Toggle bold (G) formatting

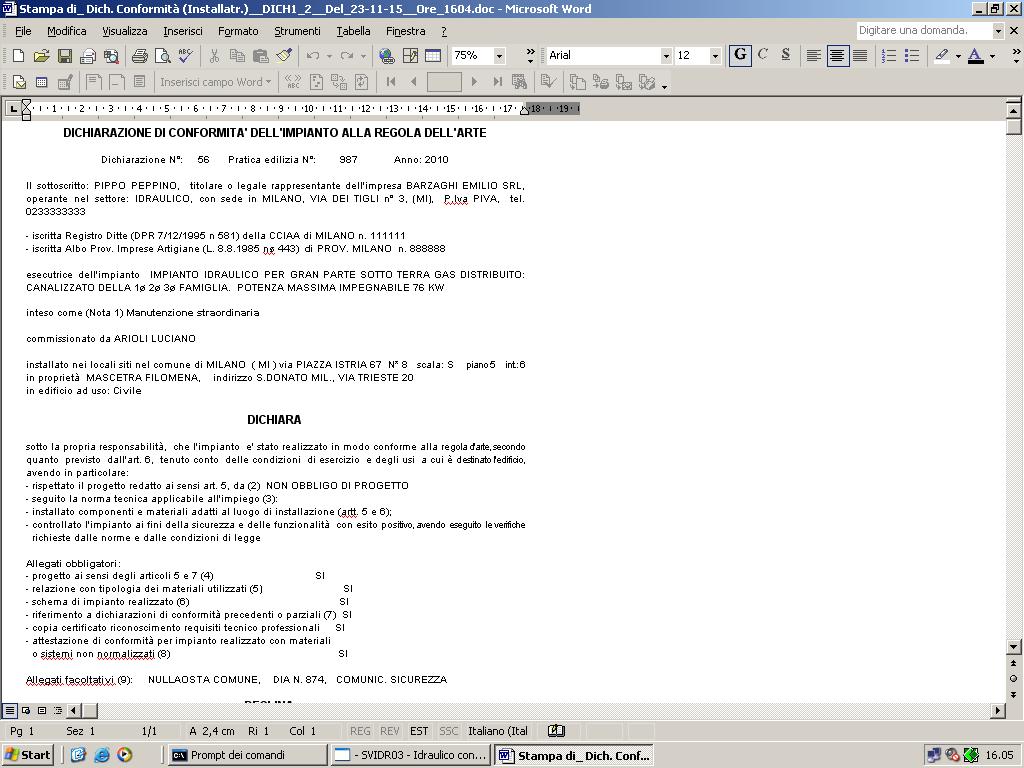(740, 56)
